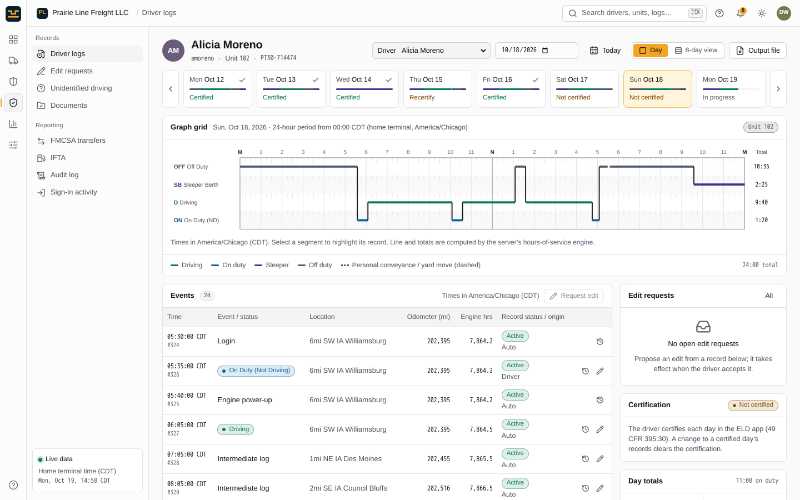The width and height of the screenshot is (800, 500).
Task: Open Driver logs in sidebar
Action: (88, 54)
